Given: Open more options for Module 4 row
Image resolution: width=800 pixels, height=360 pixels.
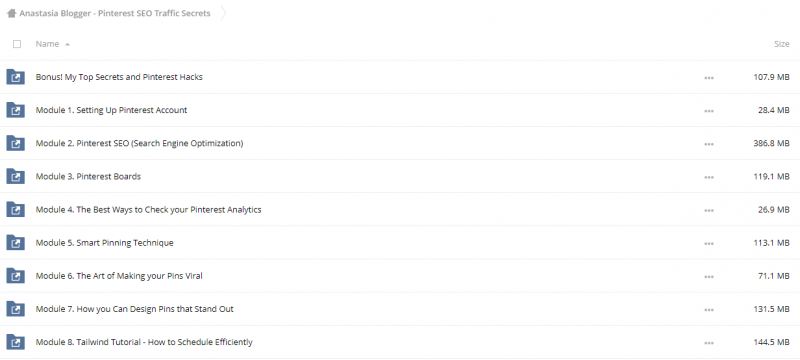Looking at the screenshot, I should coord(709,210).
